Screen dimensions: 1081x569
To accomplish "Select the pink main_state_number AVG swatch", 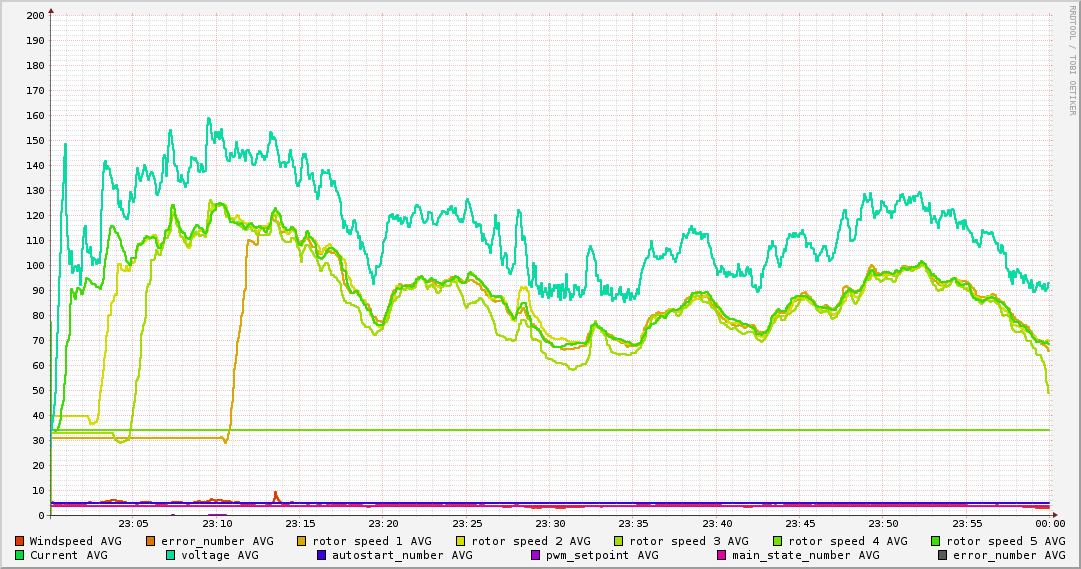I will [x=722, y=555].
